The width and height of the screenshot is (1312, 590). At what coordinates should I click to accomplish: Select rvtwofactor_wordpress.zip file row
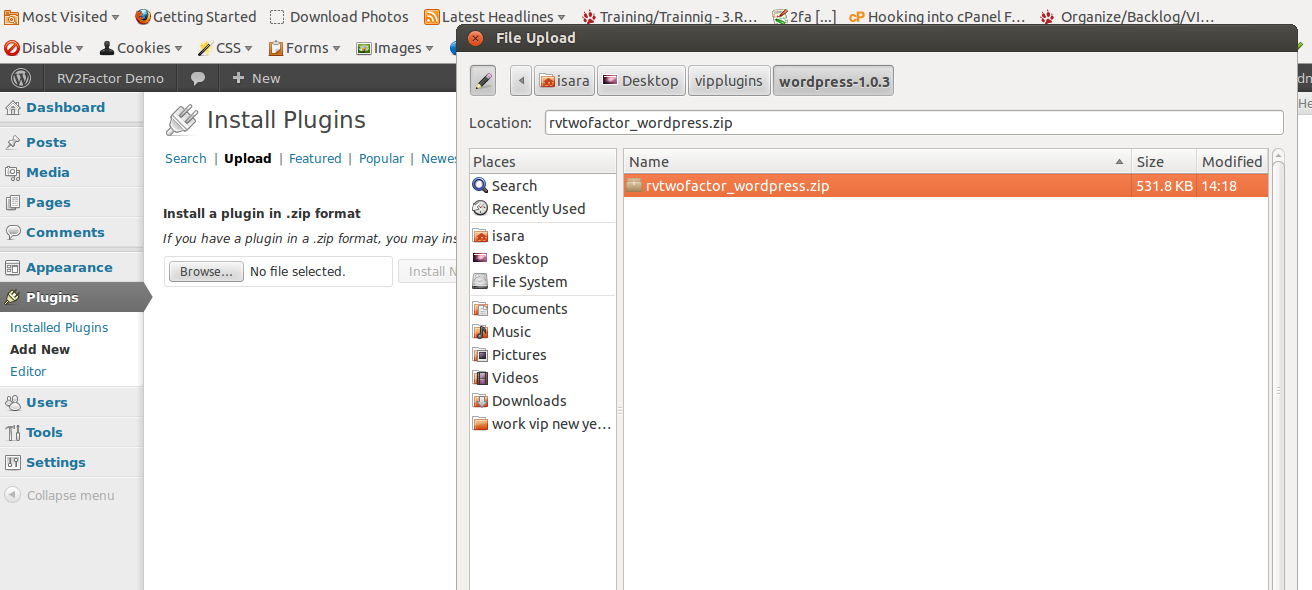click(946, 186)
